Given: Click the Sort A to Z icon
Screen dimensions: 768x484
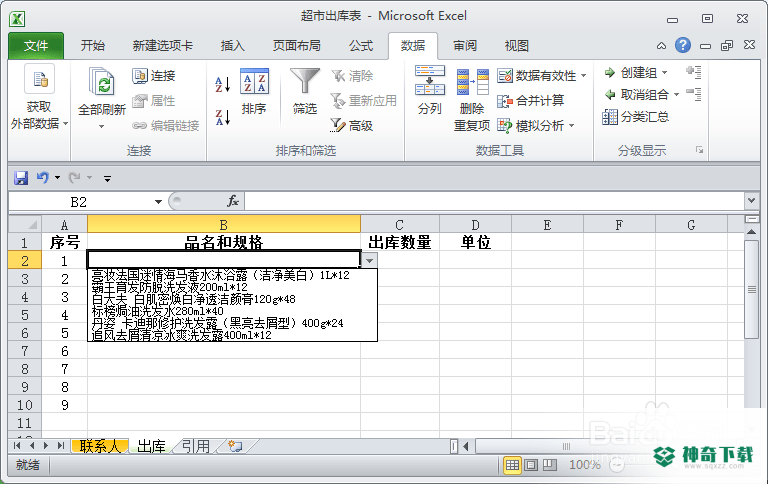Looking at the screenshot, I should pyautogui.click(x=223, y=84).
